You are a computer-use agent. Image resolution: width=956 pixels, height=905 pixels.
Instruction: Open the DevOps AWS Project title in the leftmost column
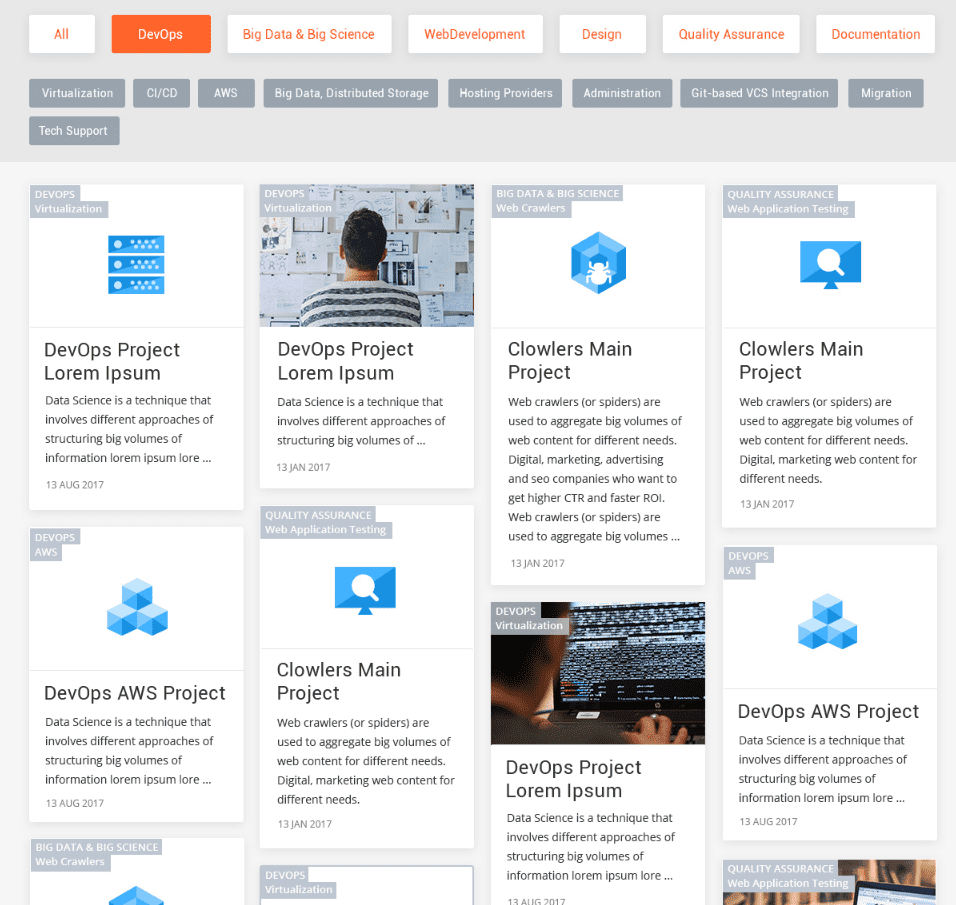click(x=135, y=693)
